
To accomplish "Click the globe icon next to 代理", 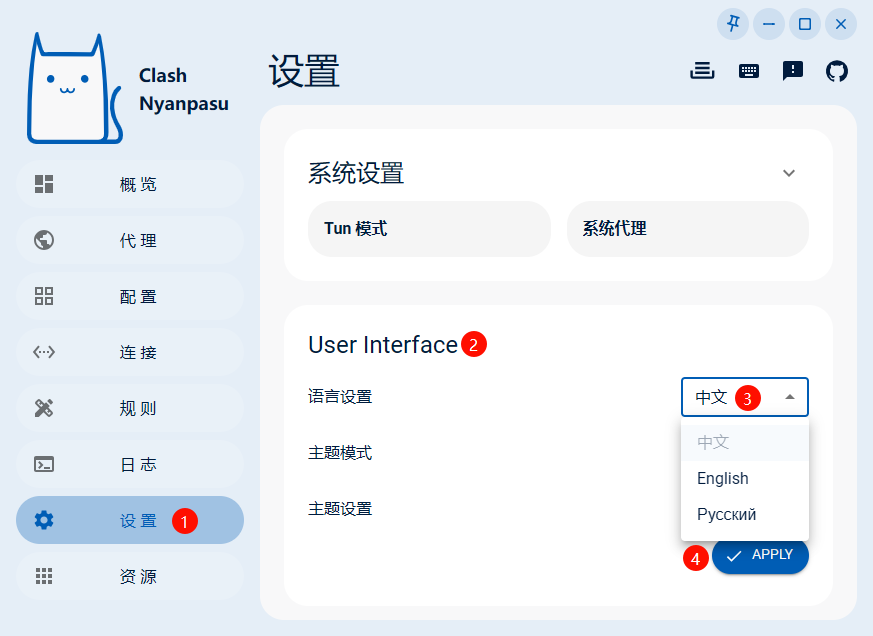I will tap(44, 240).
